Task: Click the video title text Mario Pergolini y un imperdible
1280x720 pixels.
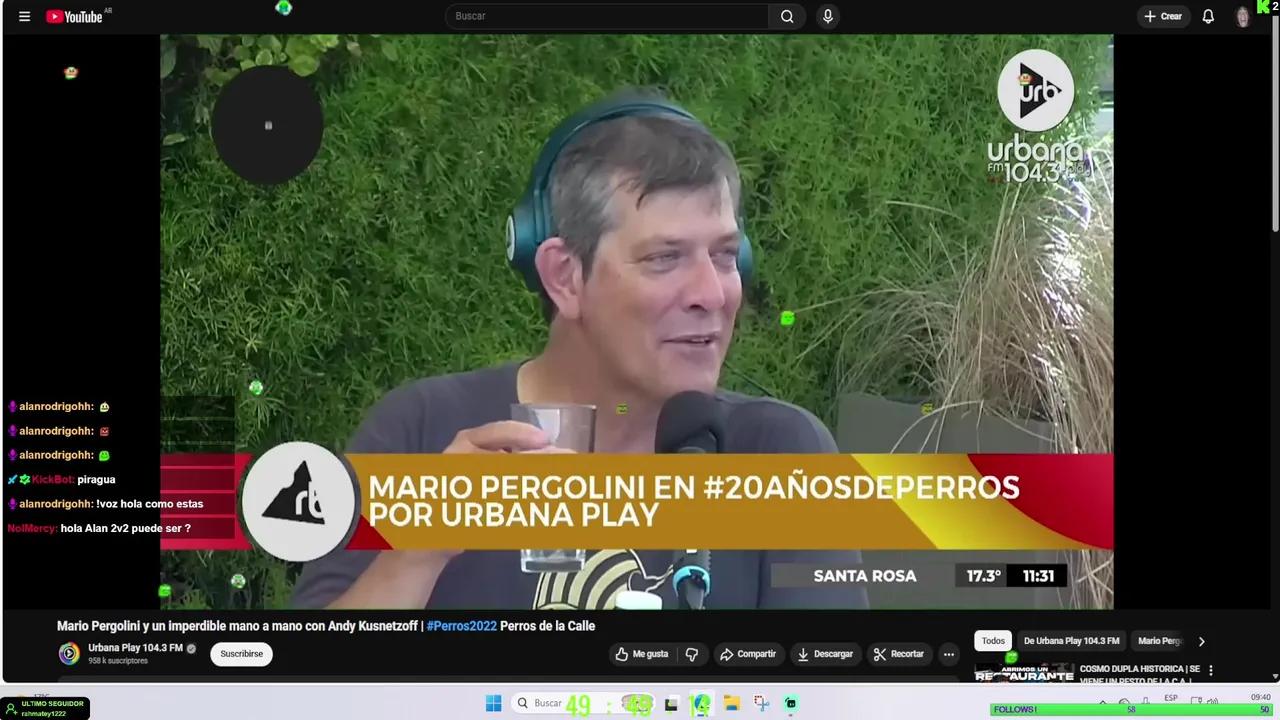Action: tap(326, 626)
